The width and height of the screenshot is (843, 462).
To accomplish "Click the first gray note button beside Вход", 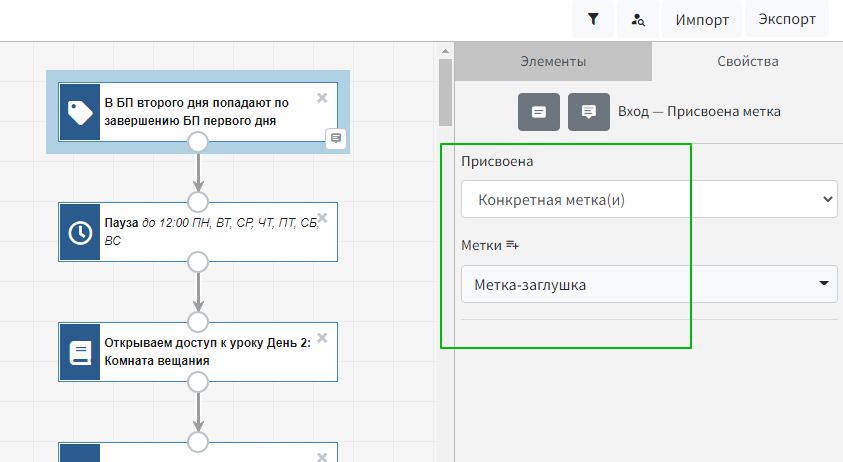I will point(539,111).
